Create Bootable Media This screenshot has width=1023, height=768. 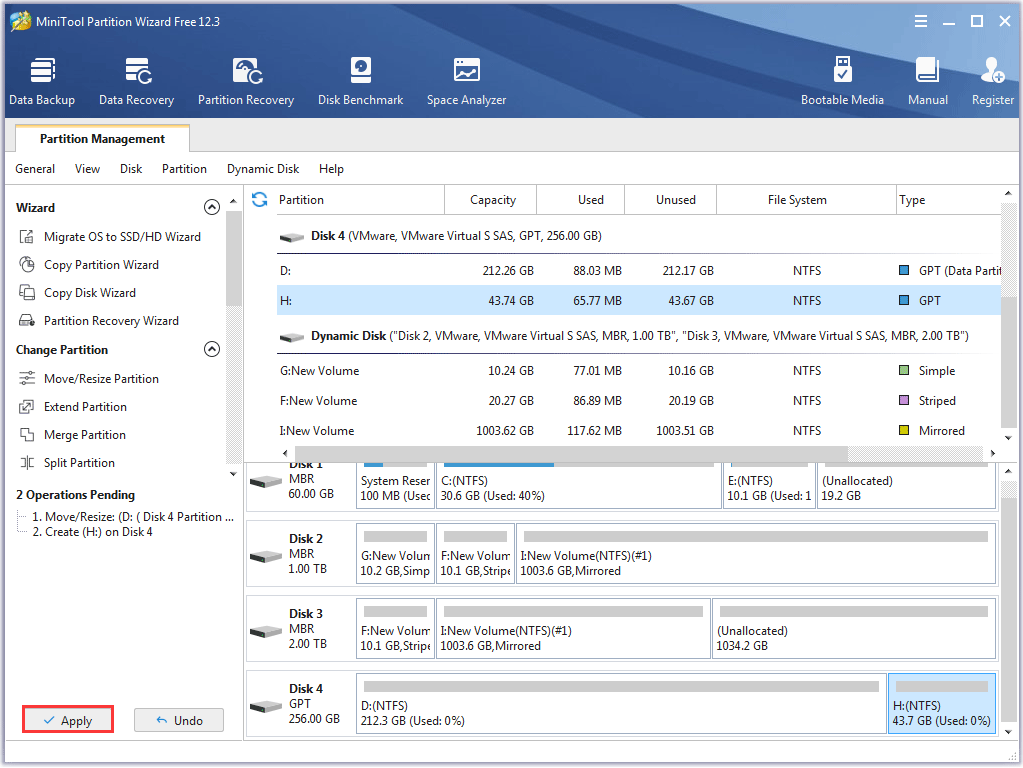point(842,82)
